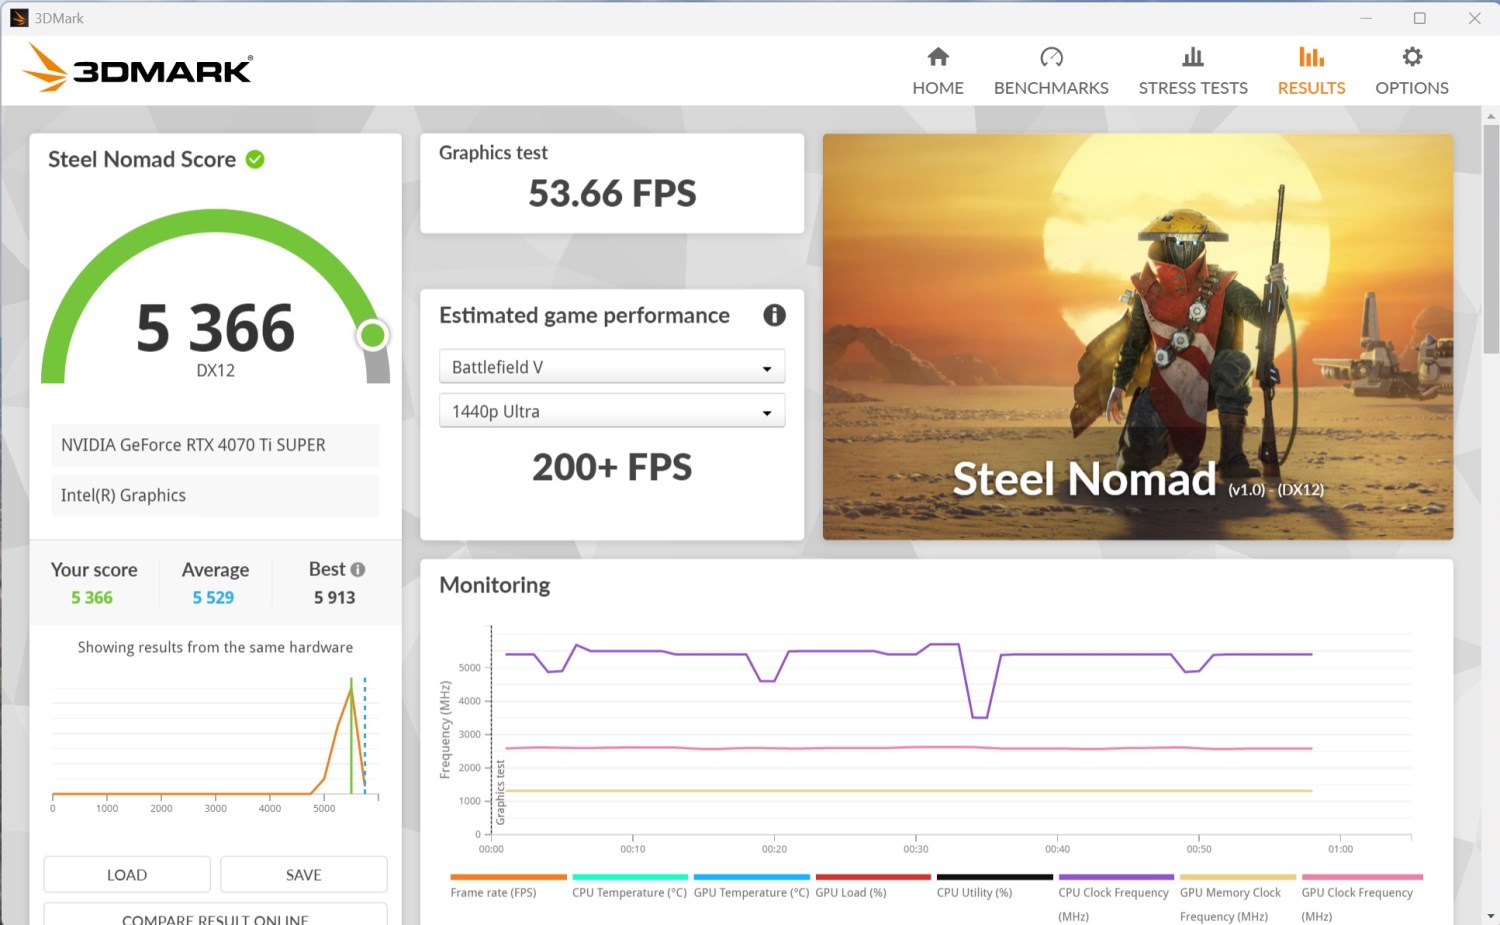Screen dimensions: 1500x925
Task: Click the Home house icon
Action: 937,57
